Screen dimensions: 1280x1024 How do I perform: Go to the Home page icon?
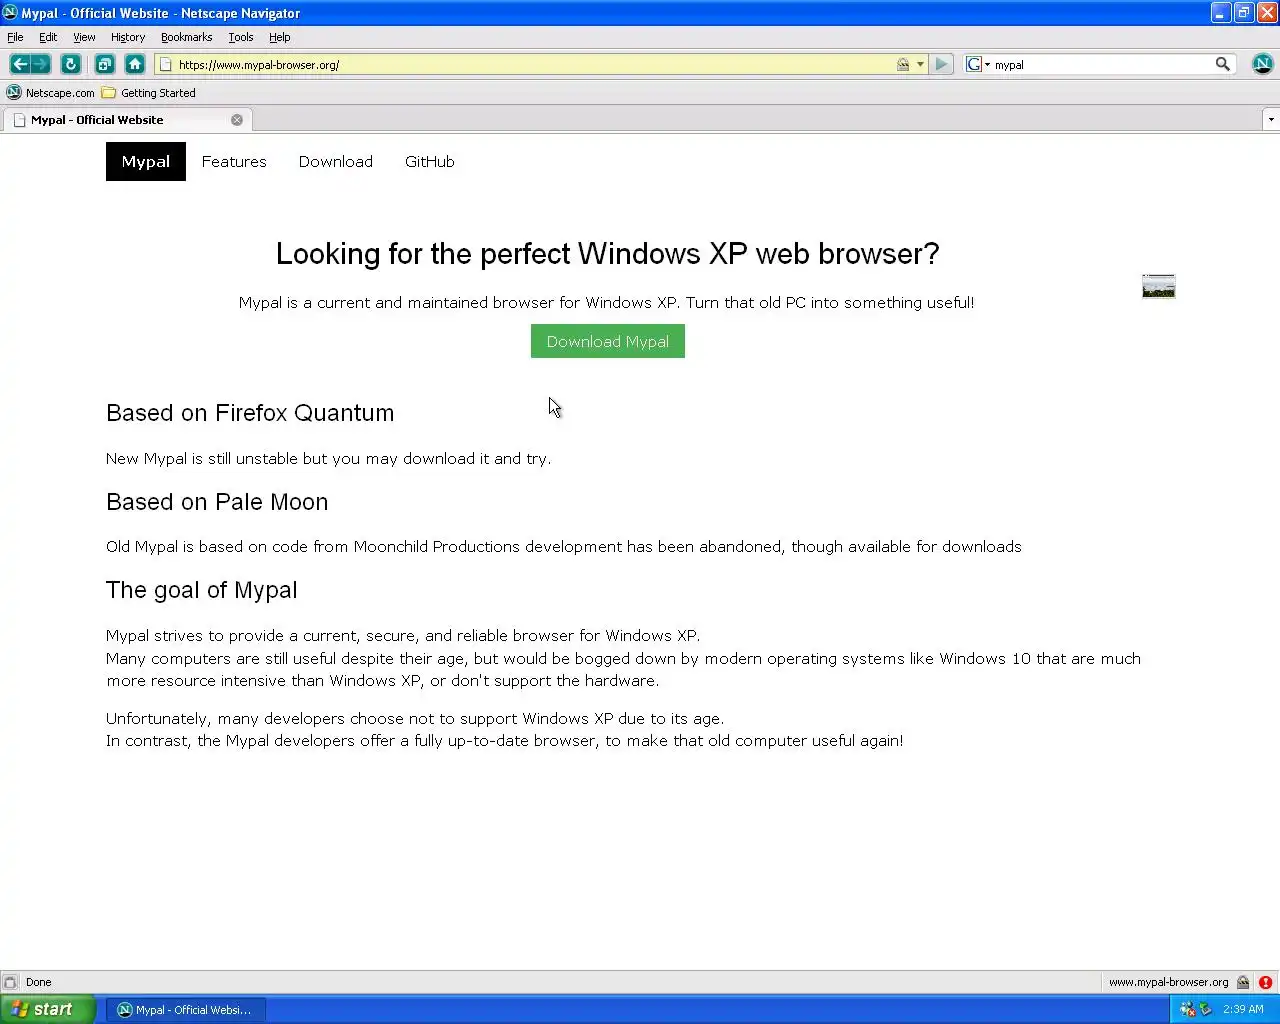135,64
